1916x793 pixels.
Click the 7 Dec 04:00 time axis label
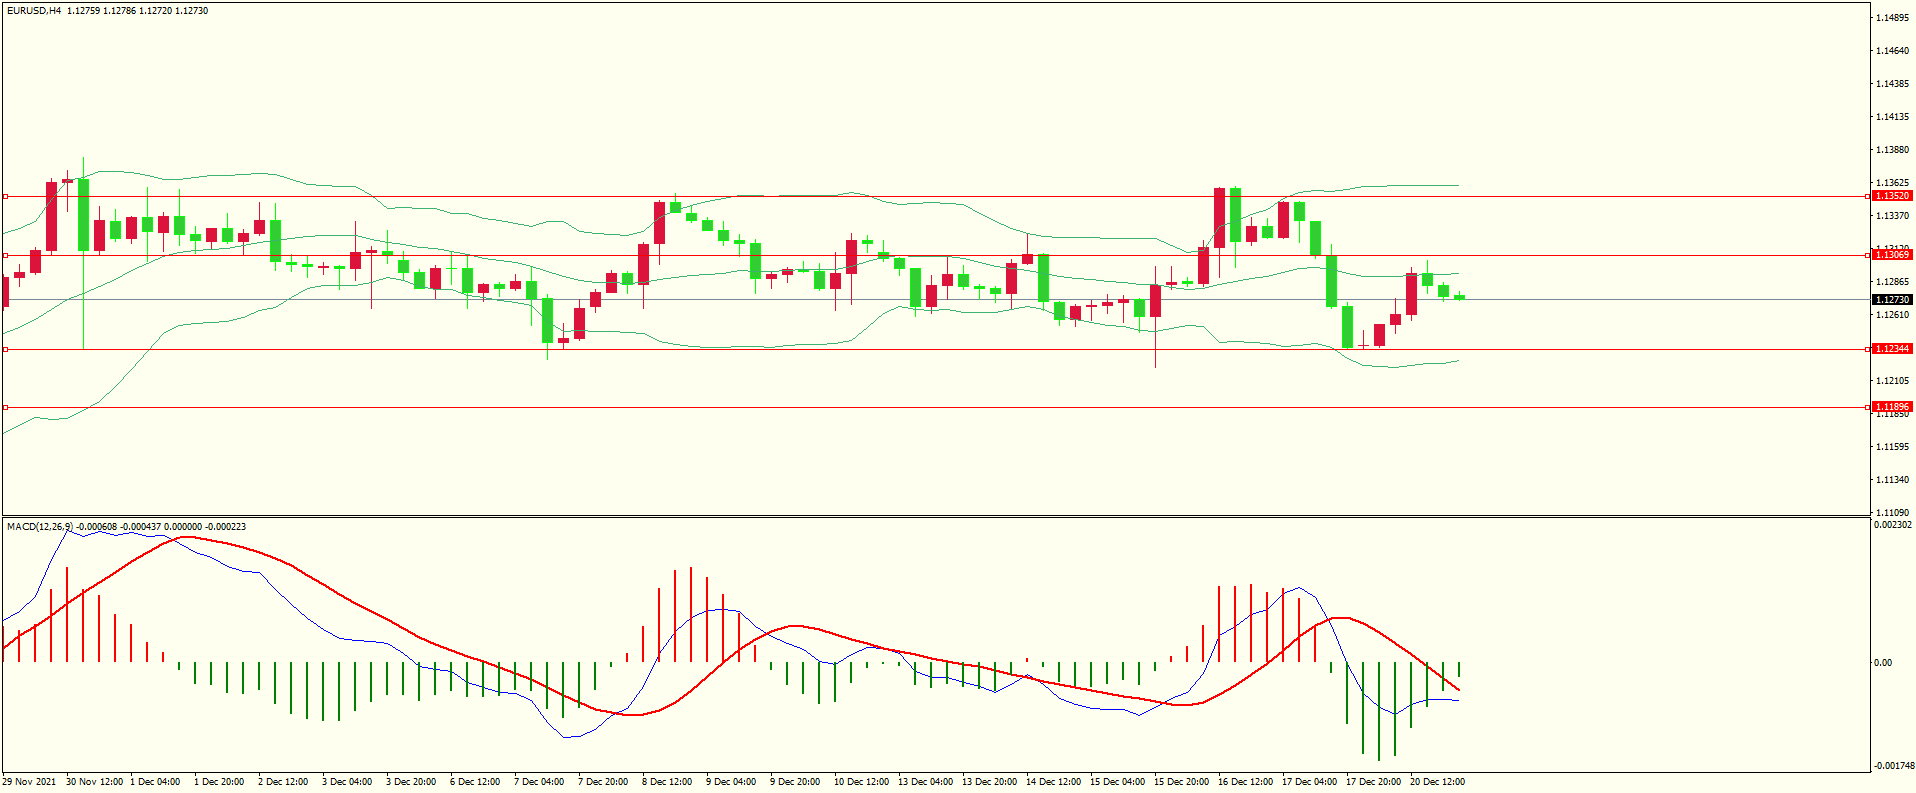tap(539, 782)
